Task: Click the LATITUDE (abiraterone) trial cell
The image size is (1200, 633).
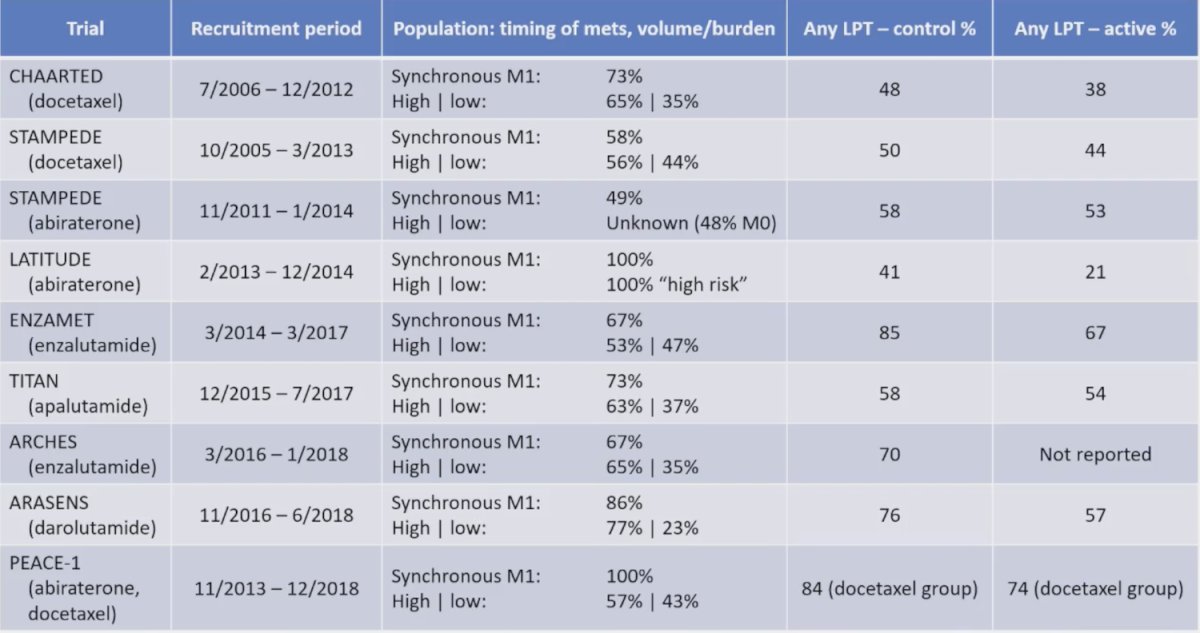Action: point(85,272)
